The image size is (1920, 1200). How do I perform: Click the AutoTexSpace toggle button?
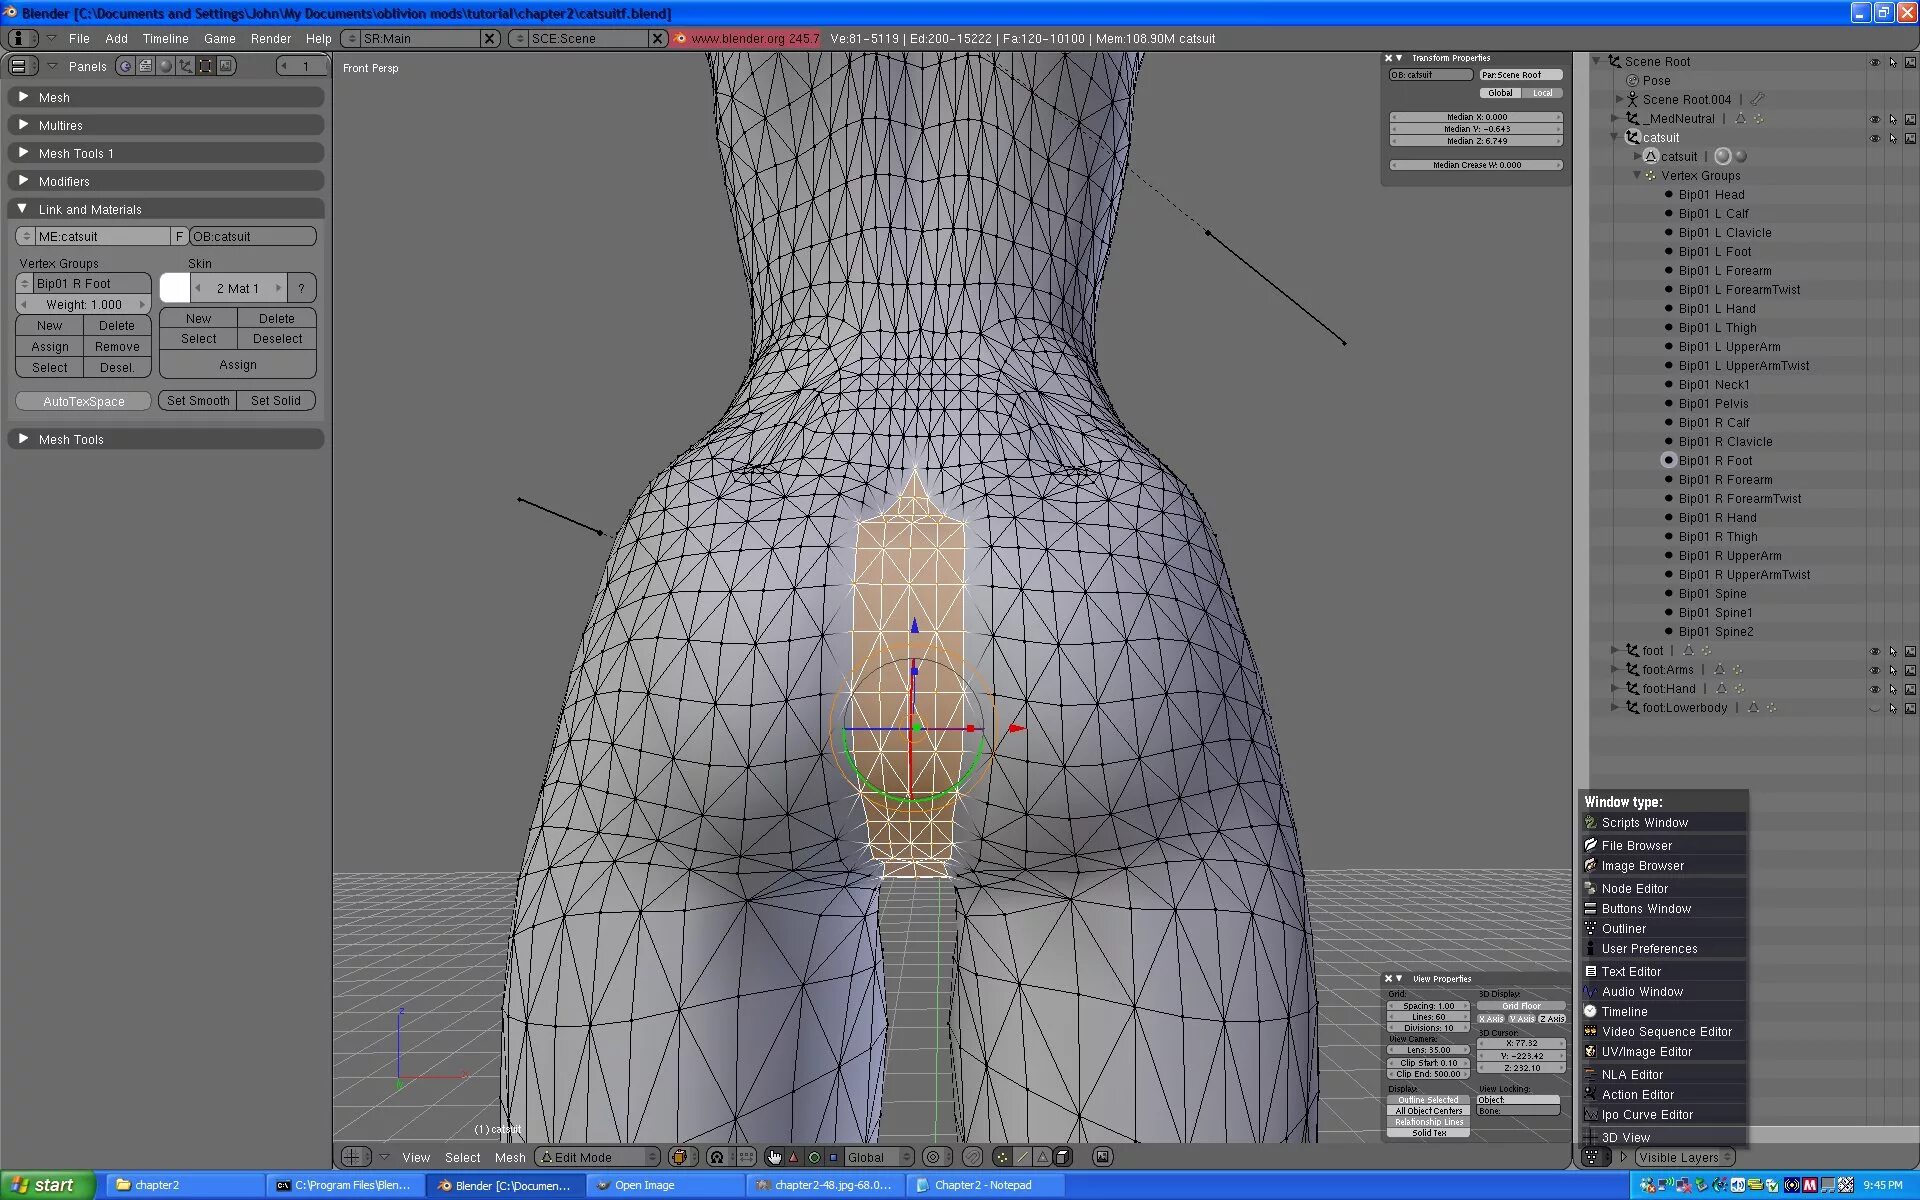tap(84, 400)
